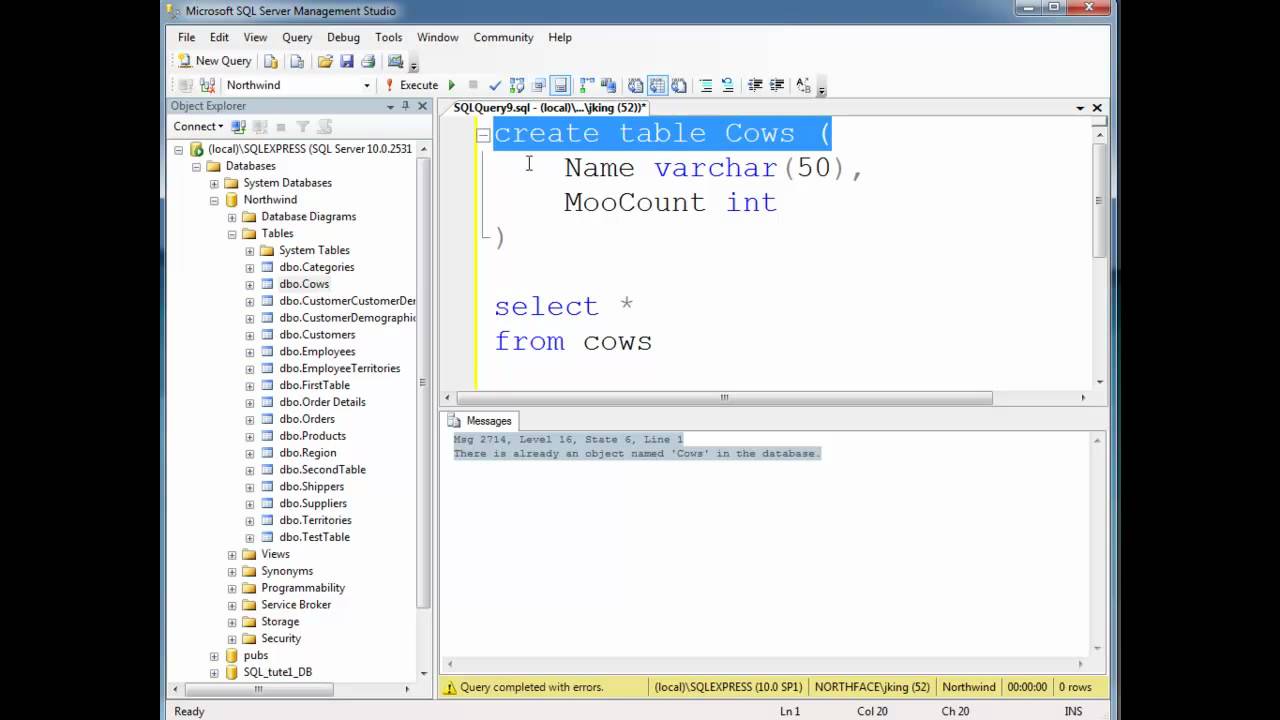1280x720 pixels.
Task: Save the query with the floppy disk icon
Action: (347, 61)
